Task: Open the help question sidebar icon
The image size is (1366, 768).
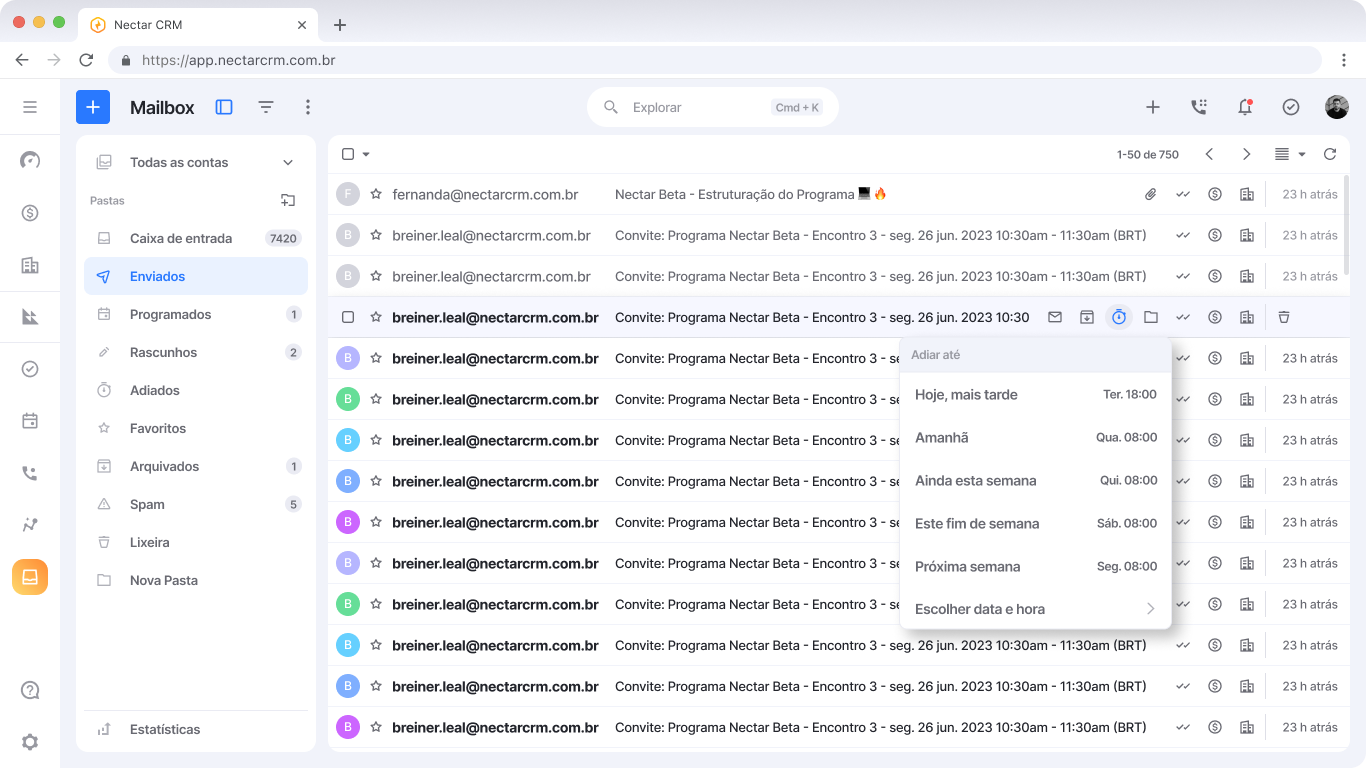Action: click(x=30, y=690)
